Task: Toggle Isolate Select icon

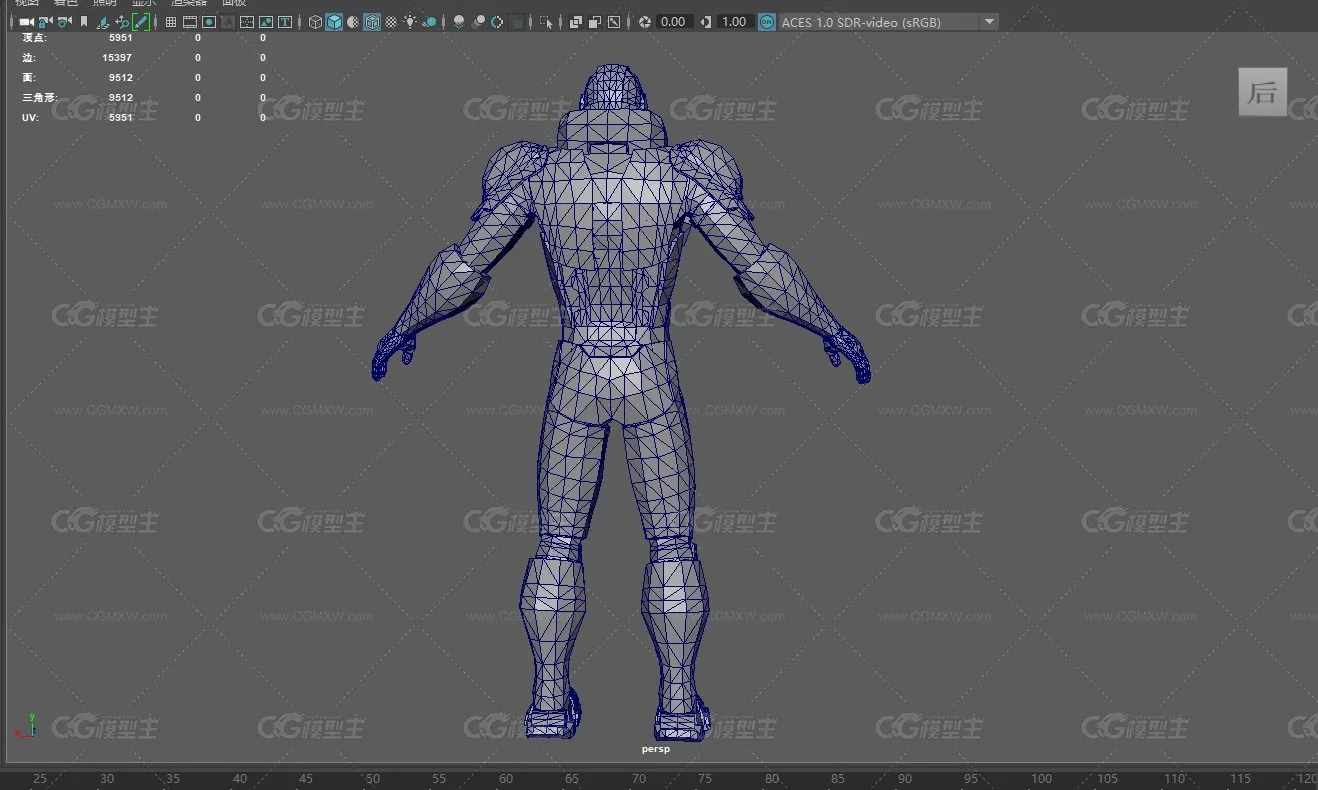Action: (x=546, y=22)
